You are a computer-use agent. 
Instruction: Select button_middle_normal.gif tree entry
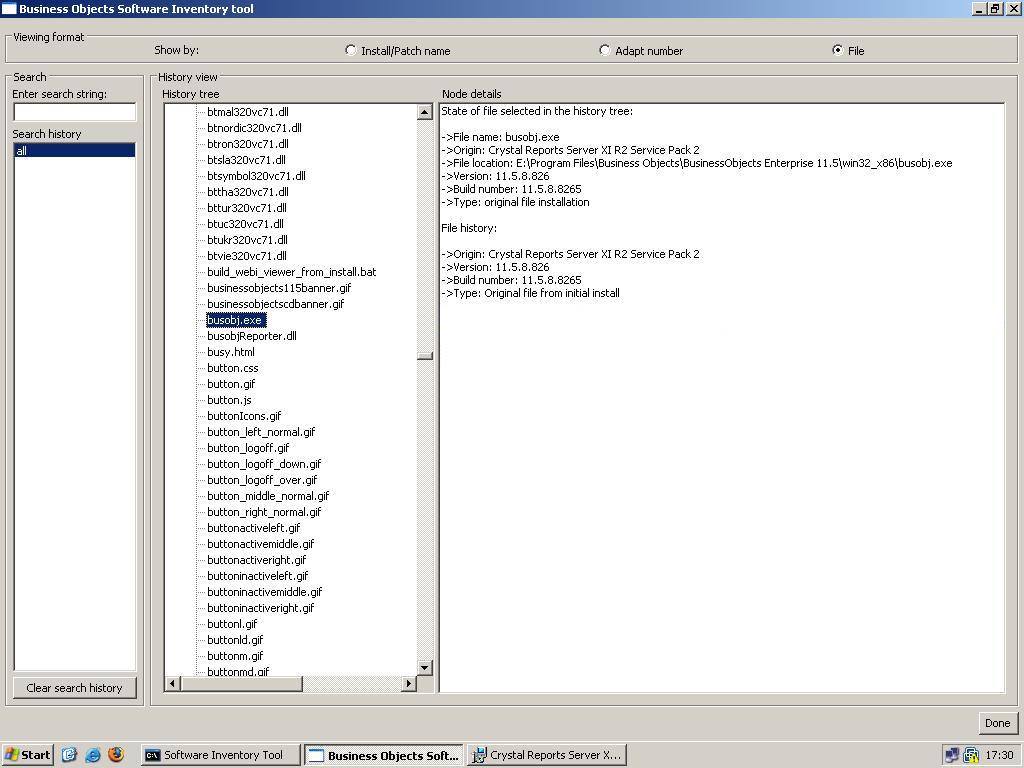268,496
